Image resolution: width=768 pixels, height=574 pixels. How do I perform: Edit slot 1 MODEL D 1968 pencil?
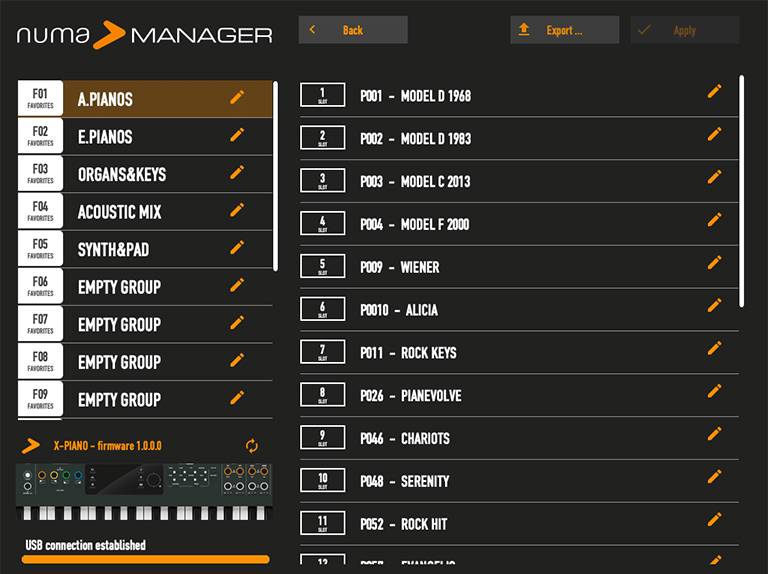pos(715,91)
